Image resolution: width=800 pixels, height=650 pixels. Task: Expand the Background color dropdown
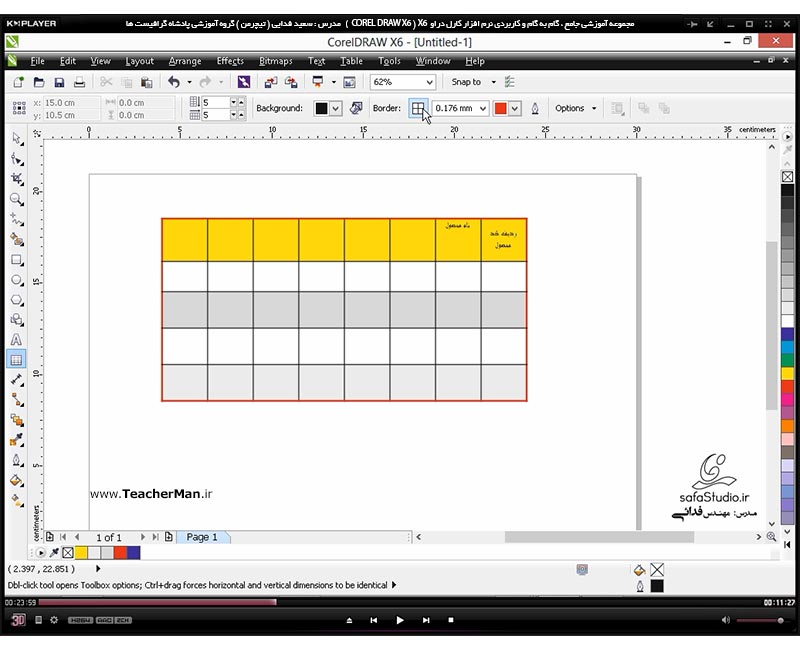pos(336,108)
